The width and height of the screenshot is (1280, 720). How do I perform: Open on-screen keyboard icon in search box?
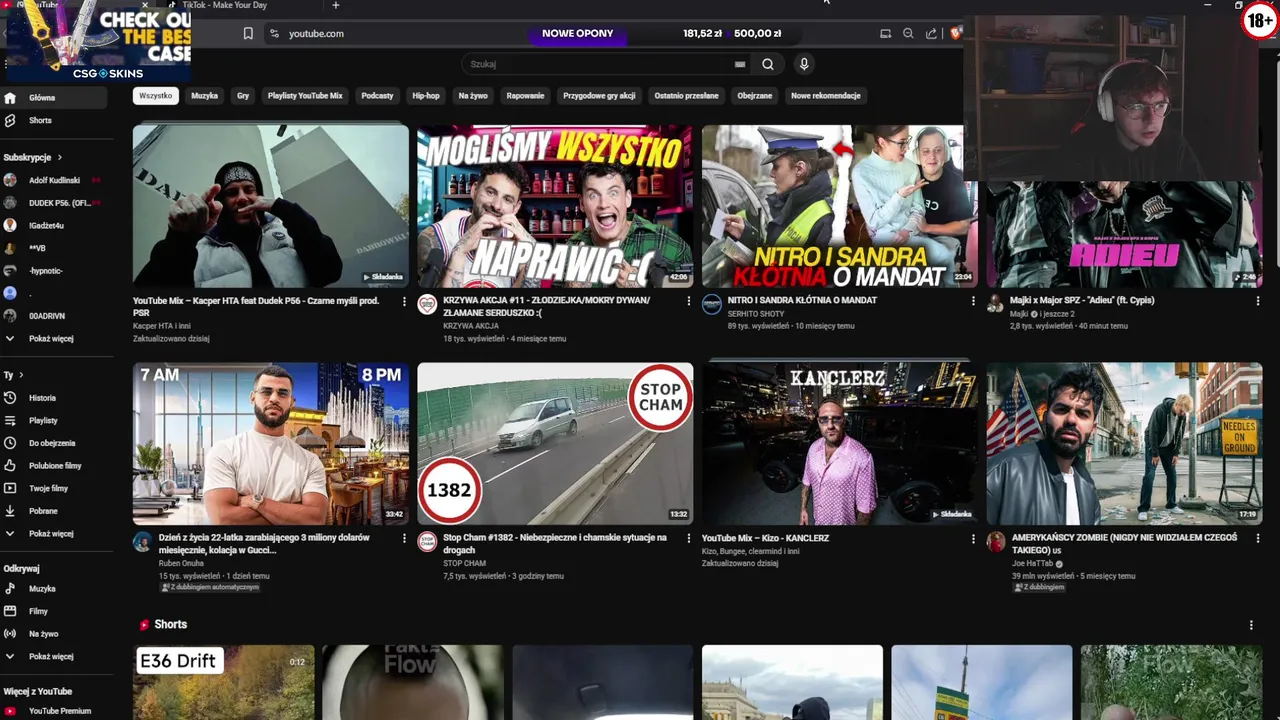(x=740, y=64)
